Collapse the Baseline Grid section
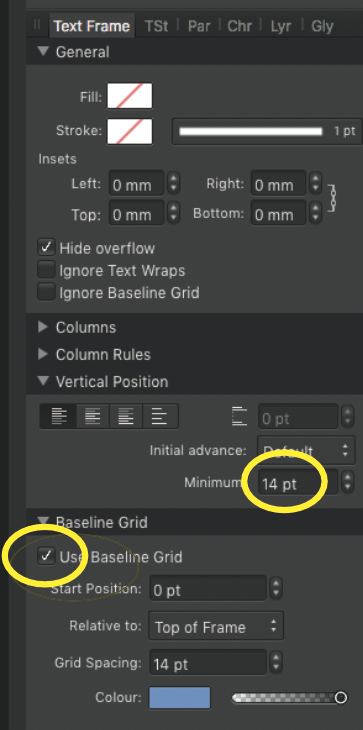363x730 pixels. [43, 521]
